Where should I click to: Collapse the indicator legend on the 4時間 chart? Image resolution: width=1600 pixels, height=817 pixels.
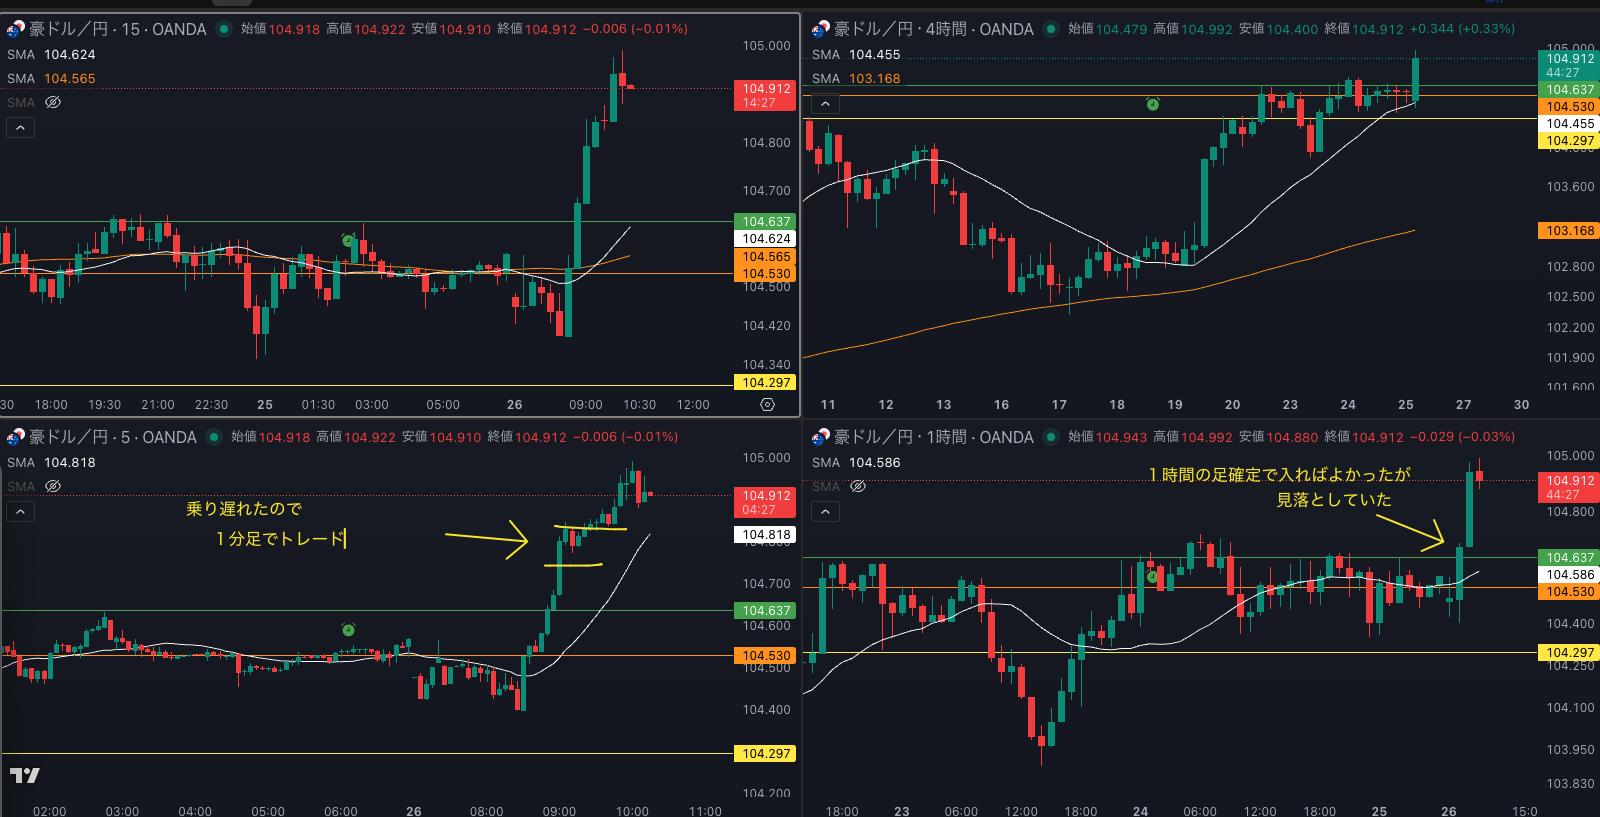coord(825,103)
